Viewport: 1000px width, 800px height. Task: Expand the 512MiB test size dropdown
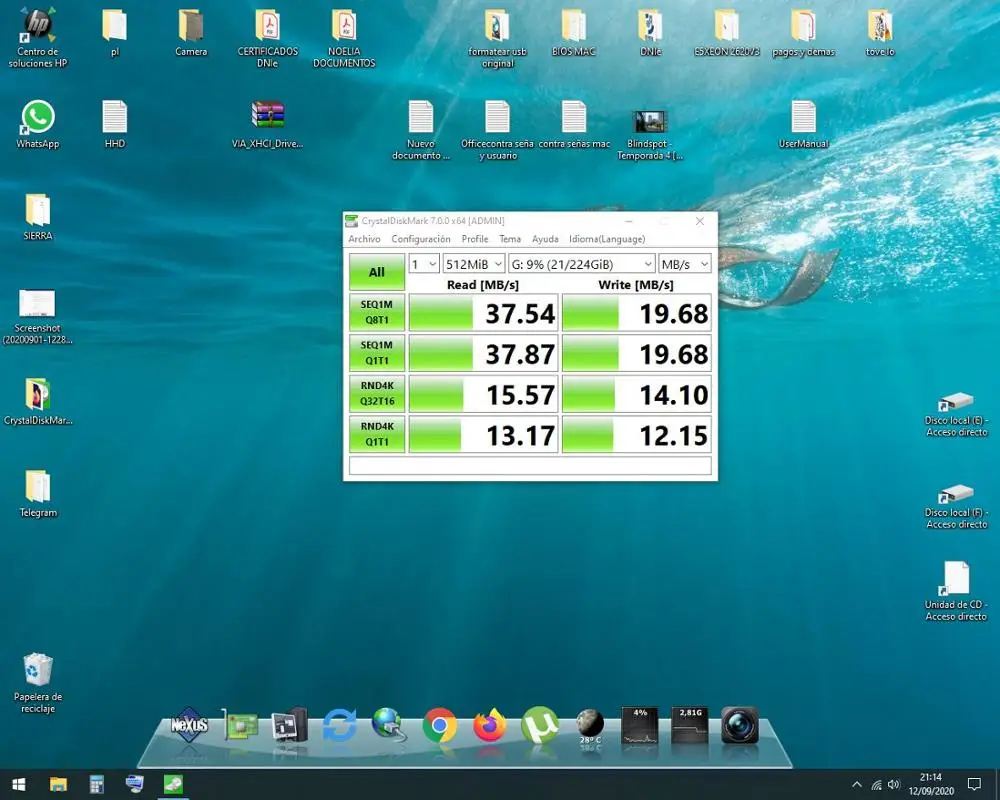[473, 264]
